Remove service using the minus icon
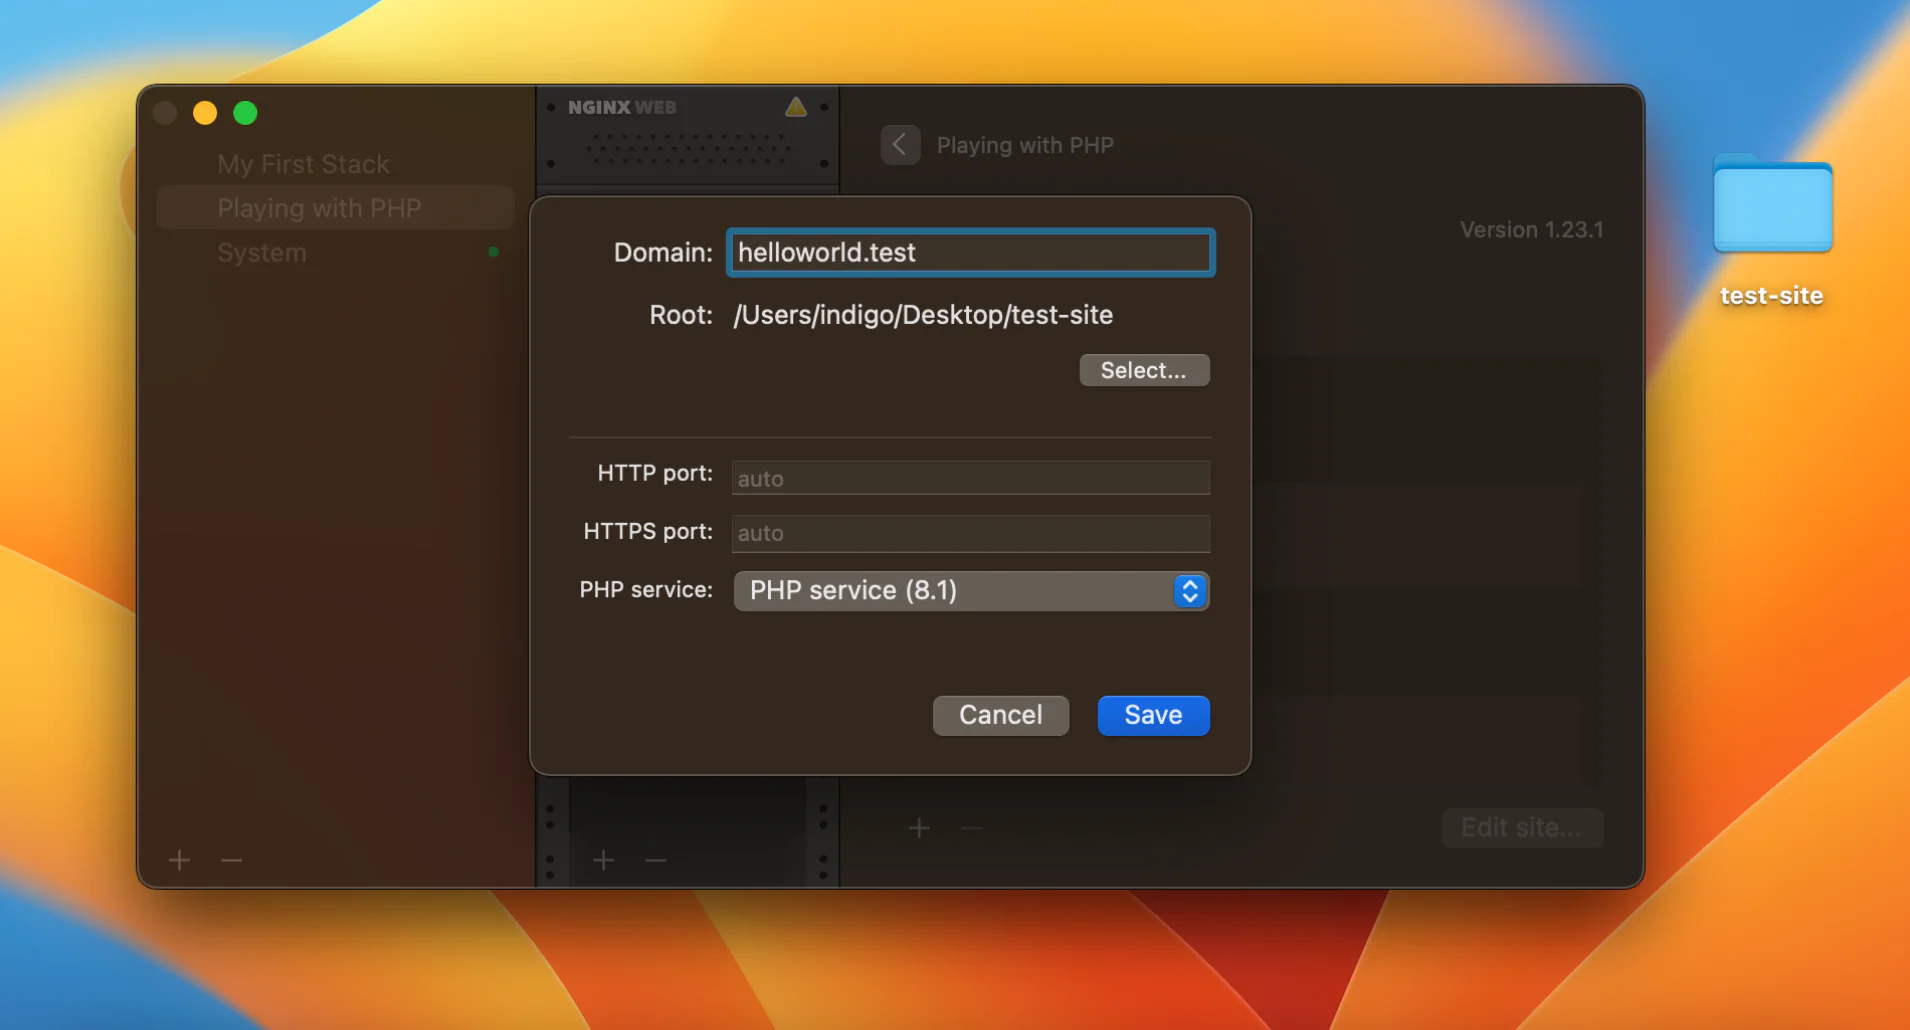The image size is (1910, 1030). click(656, 860)
